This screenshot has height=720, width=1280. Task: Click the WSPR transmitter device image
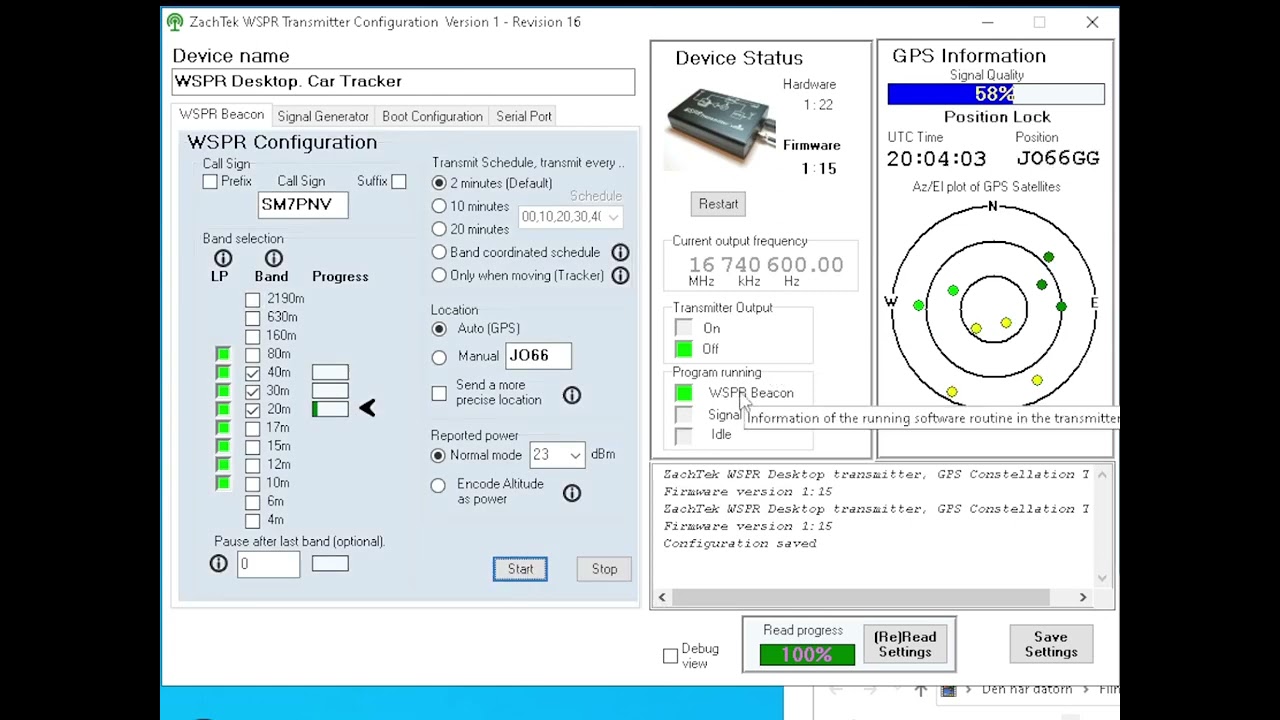click(x=720, y=126)
